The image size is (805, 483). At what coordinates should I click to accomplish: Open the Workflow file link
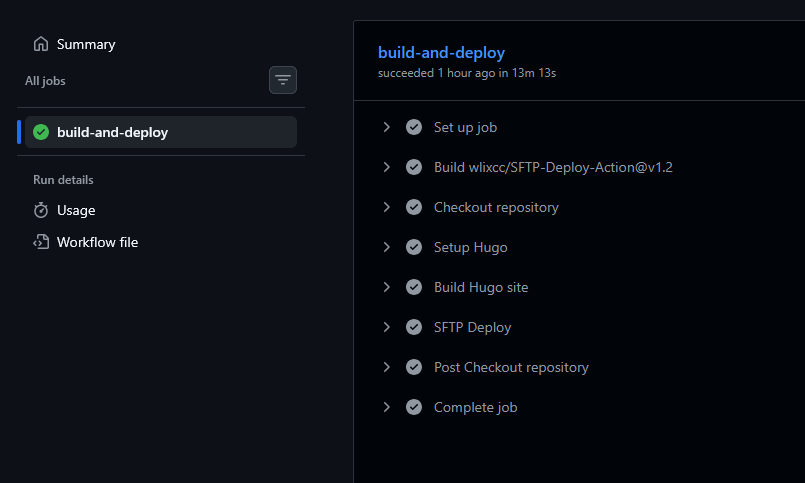[x=97, y=242]
